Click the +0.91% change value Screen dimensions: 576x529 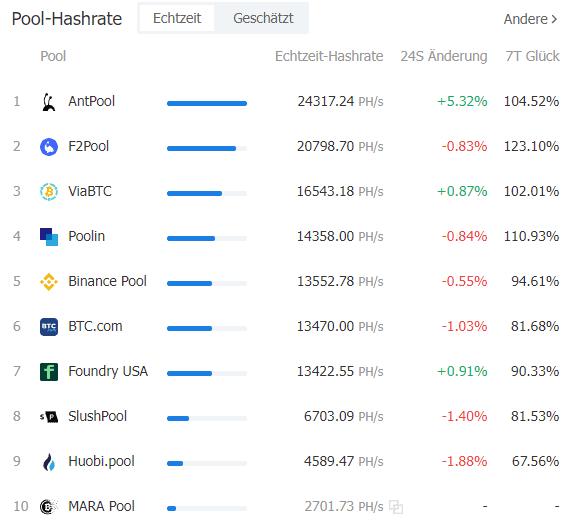[462, 371]
